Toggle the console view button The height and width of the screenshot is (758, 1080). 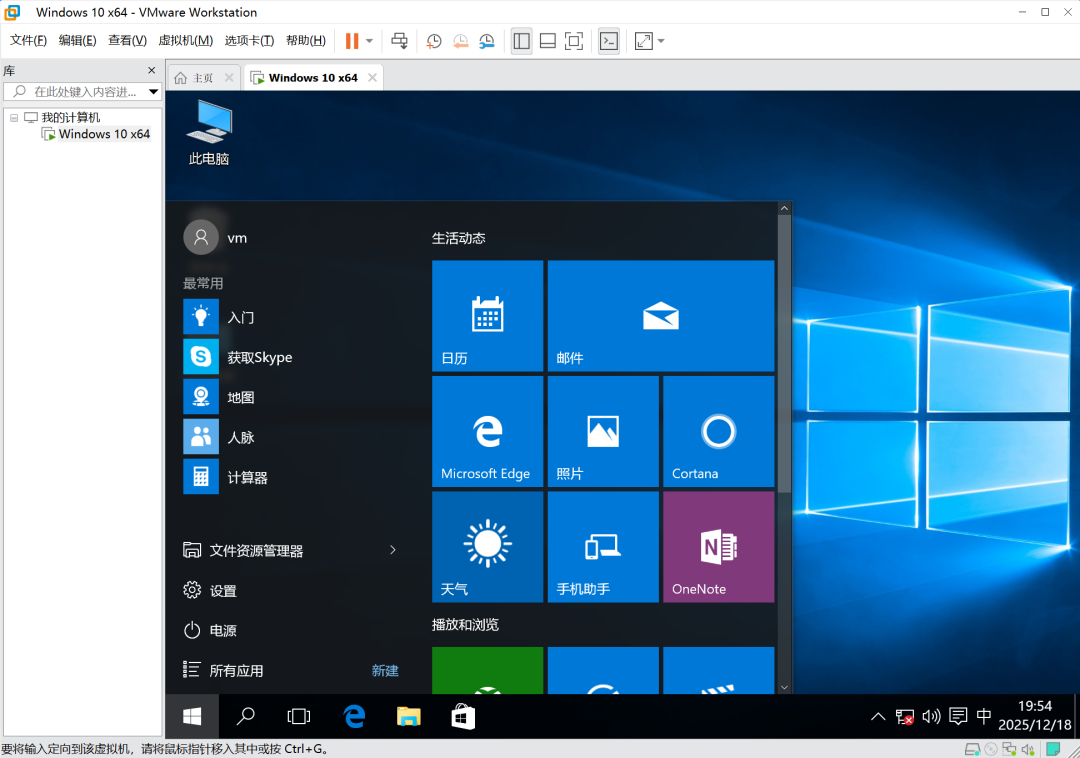click(x=609, y=41)
